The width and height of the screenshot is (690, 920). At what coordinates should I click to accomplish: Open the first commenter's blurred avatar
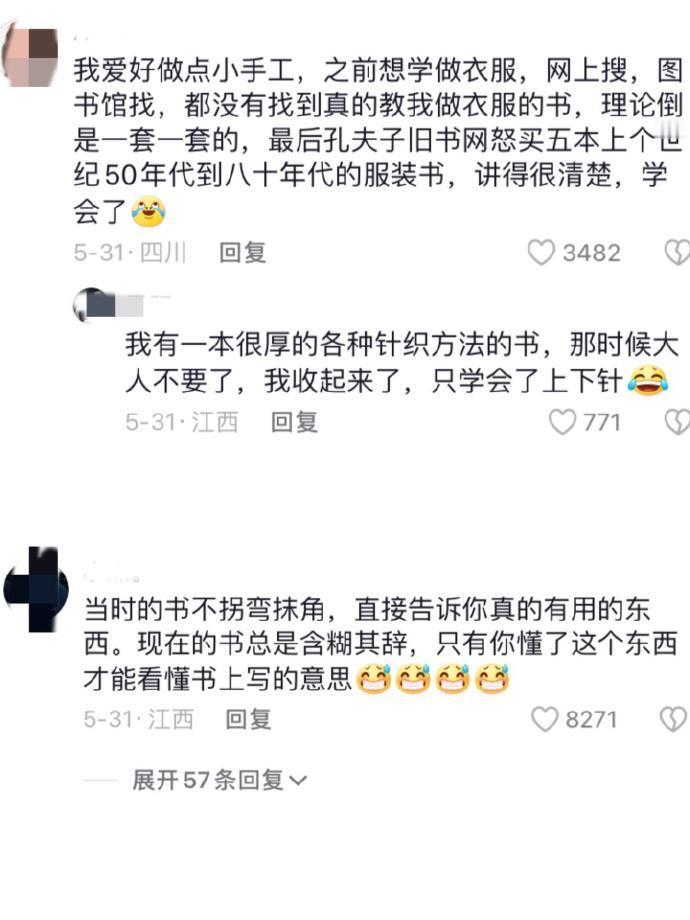[x=29, y=57]
